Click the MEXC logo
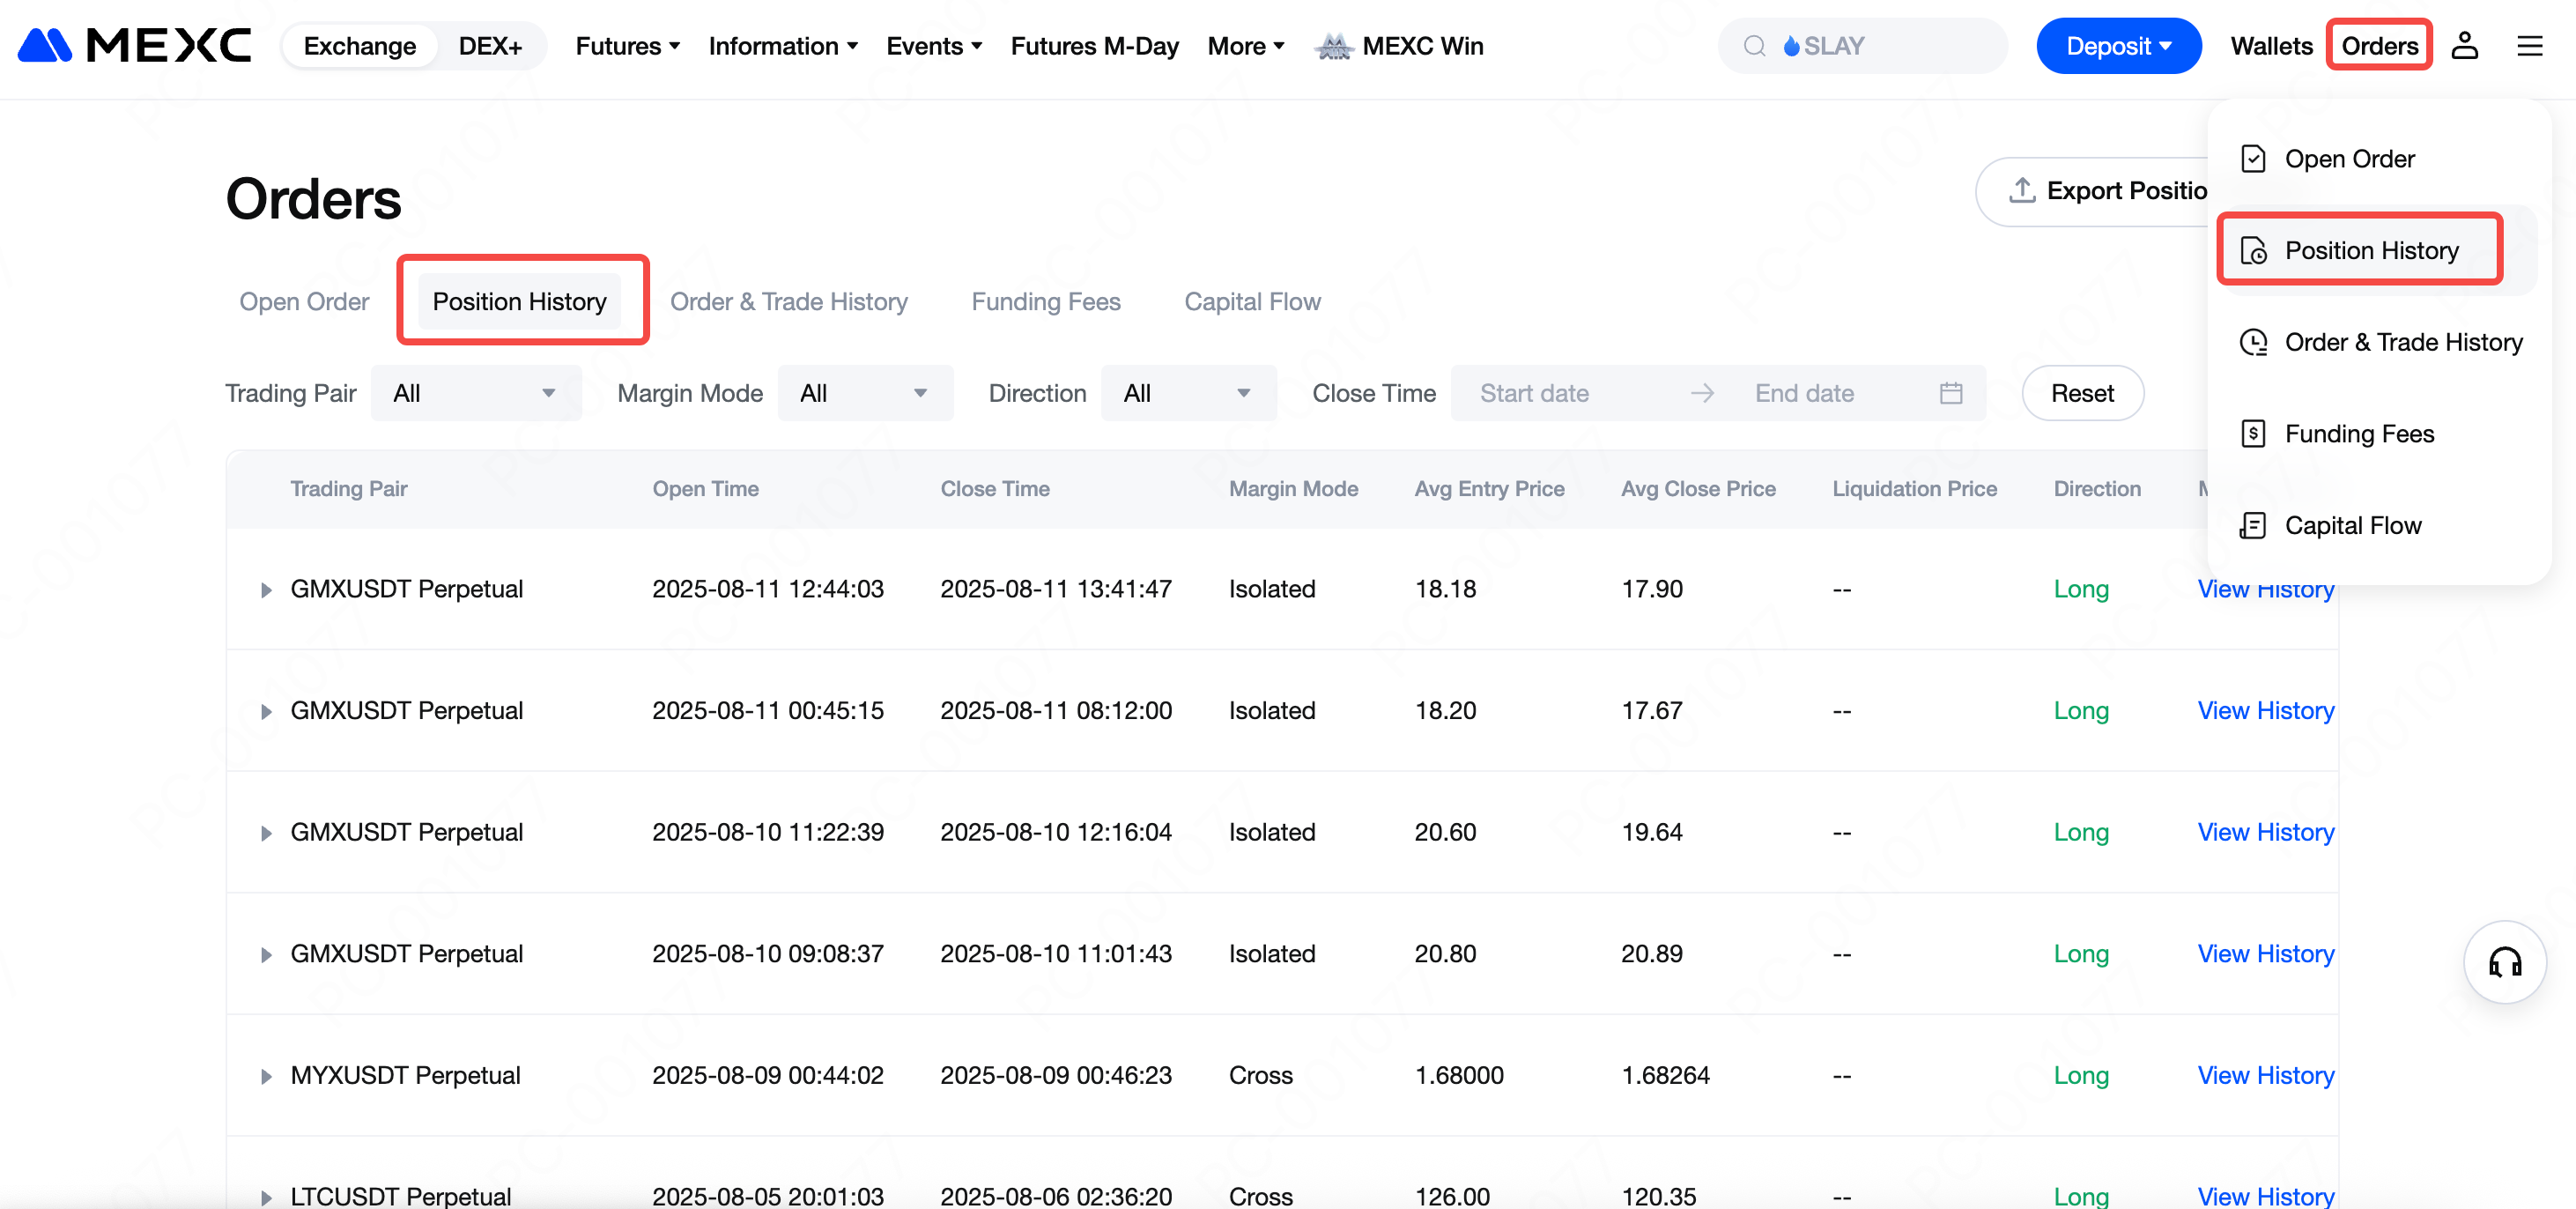This screenshot has width=2576, height=1209. 134,46
